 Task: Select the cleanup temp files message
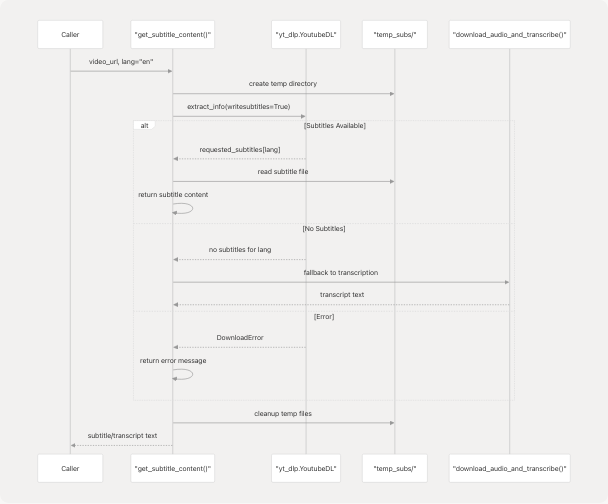pyautogui.click(x=283, y=413)
